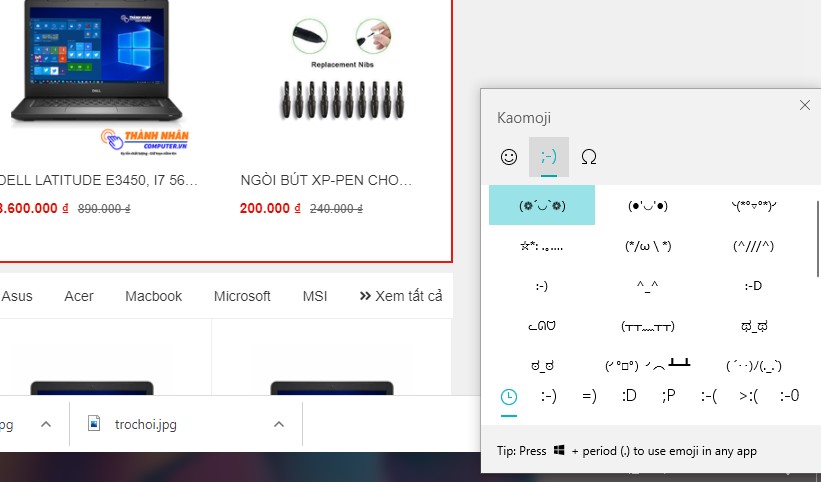821x482 pixels.
Task: Expand options chevron for left download item
Action: [x=46, y=424]
